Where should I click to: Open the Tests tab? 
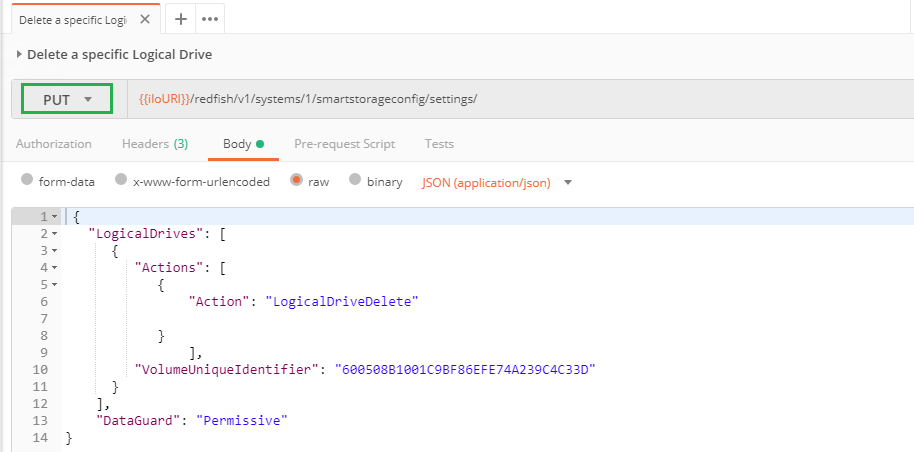point(439,143)
